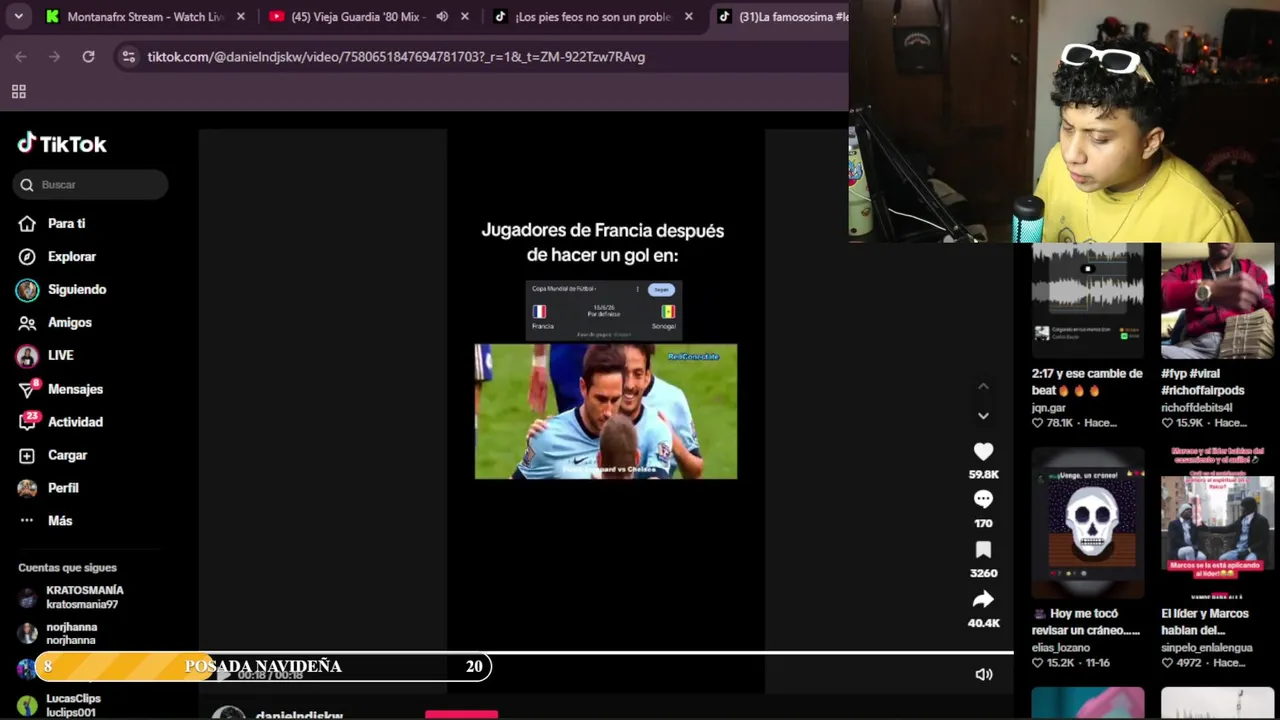
Task: Open richoffdebits4l creator profile link
Action: pyautogui.click(x=1197, y=408)
